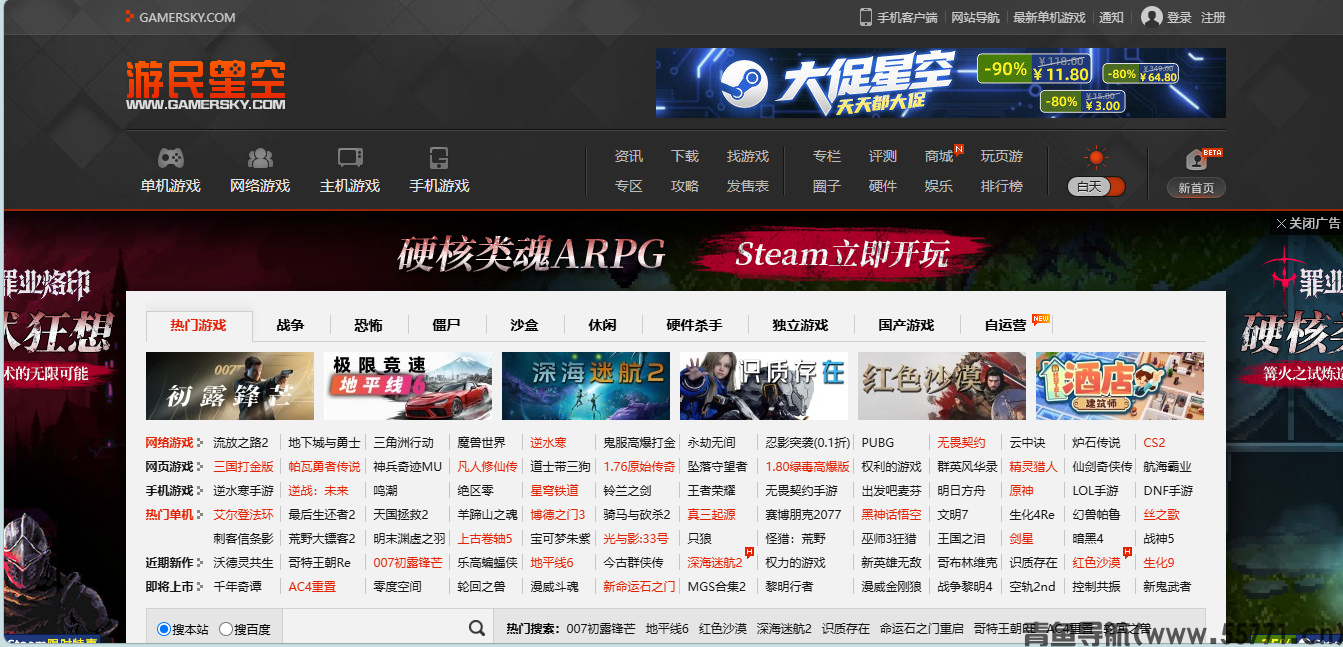1343x647 pixels.
Task: Switch to the 僵尸 tab
Action: (x=446, y=325)
